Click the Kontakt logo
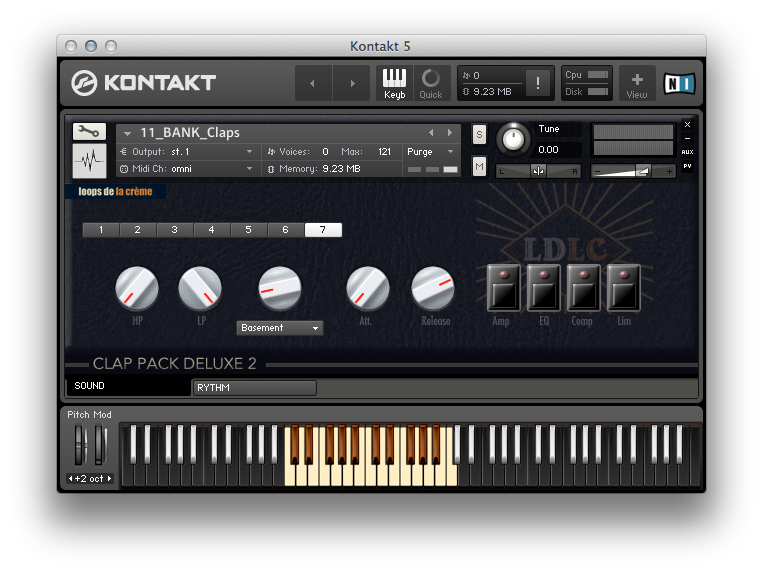 [144, 83]
